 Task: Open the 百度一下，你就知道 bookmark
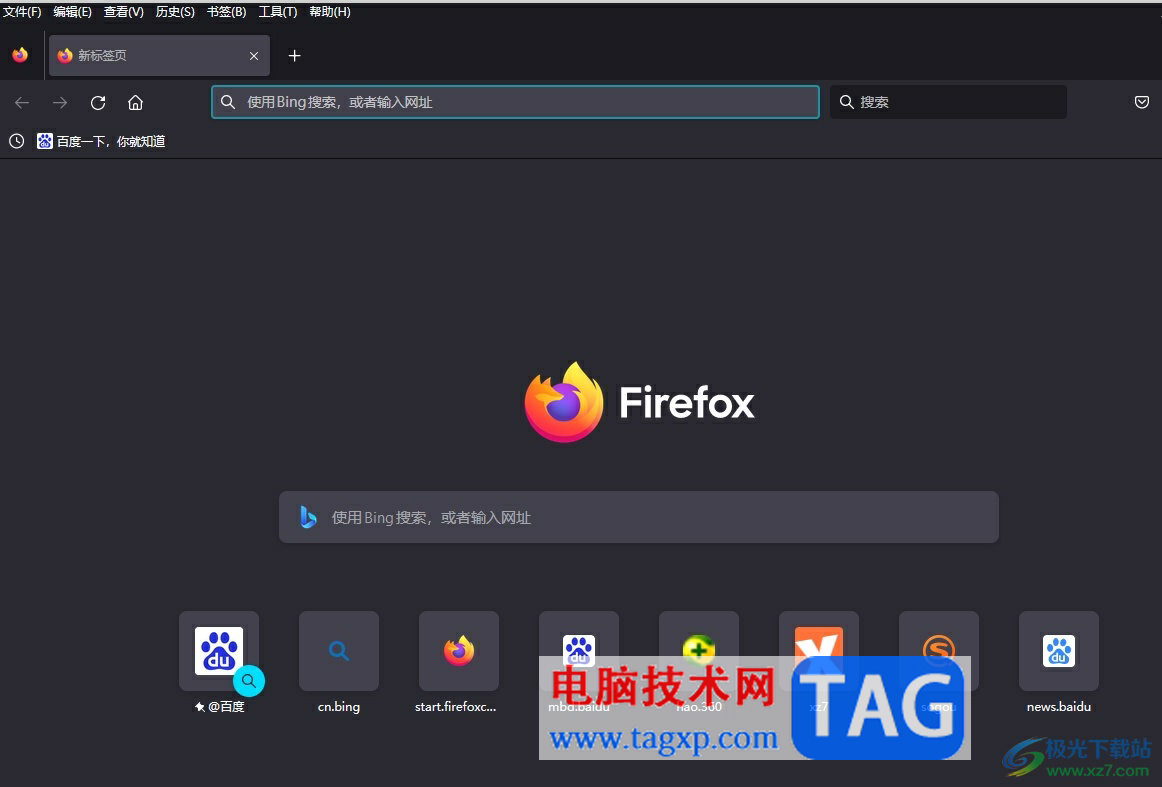(x=102, y=141)
